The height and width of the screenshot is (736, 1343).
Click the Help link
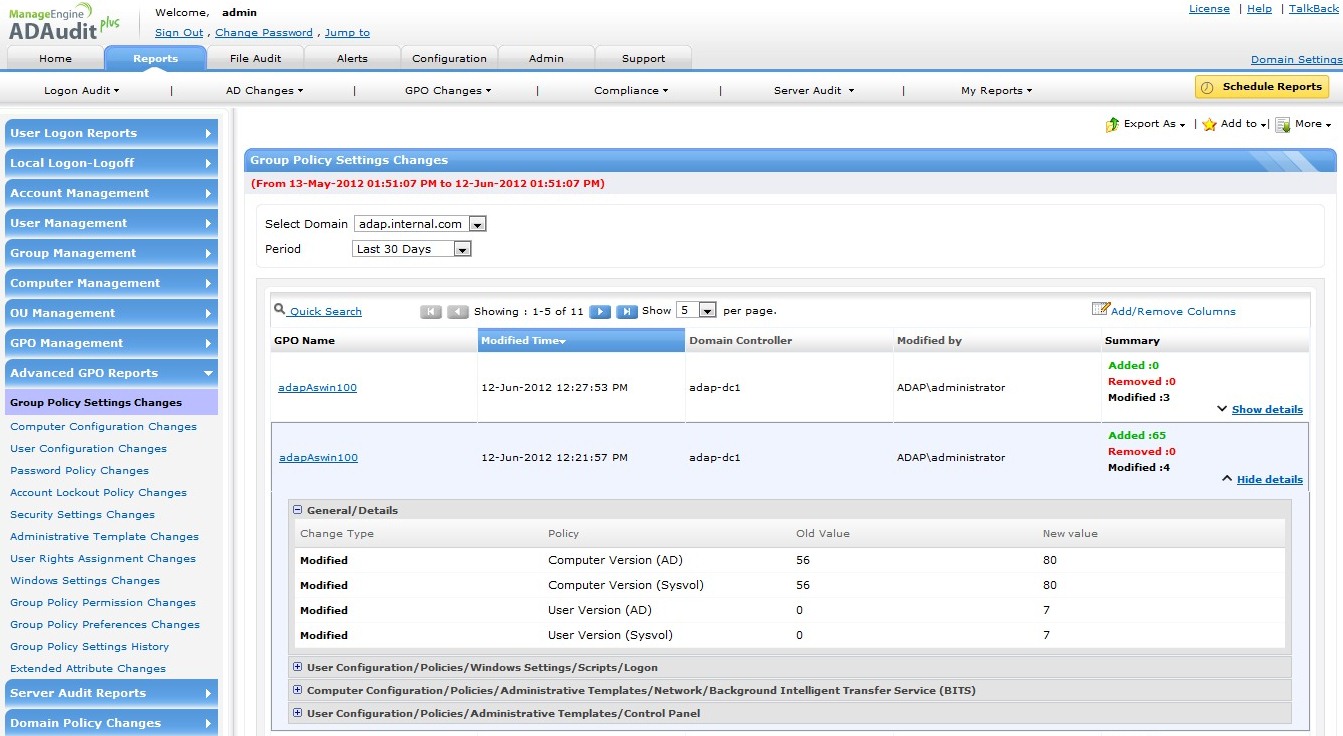point(1259,9)
